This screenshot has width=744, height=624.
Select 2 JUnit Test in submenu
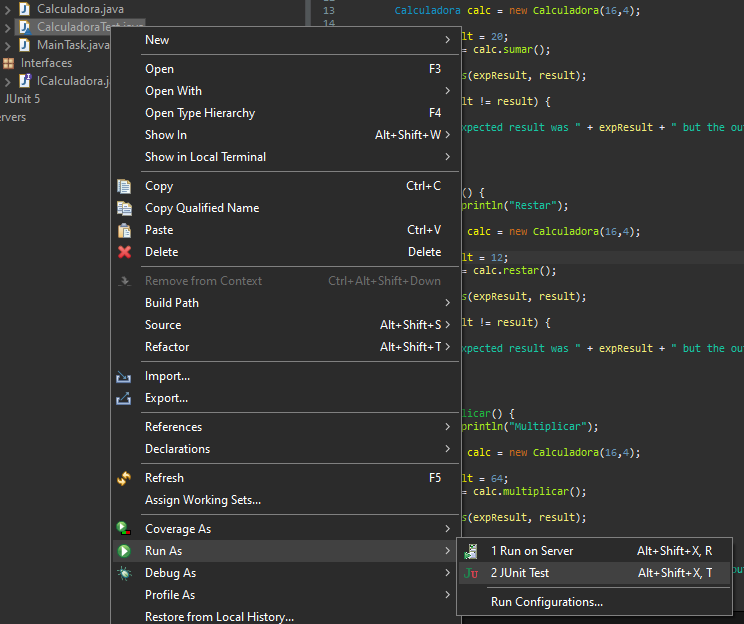coord(594,573)
